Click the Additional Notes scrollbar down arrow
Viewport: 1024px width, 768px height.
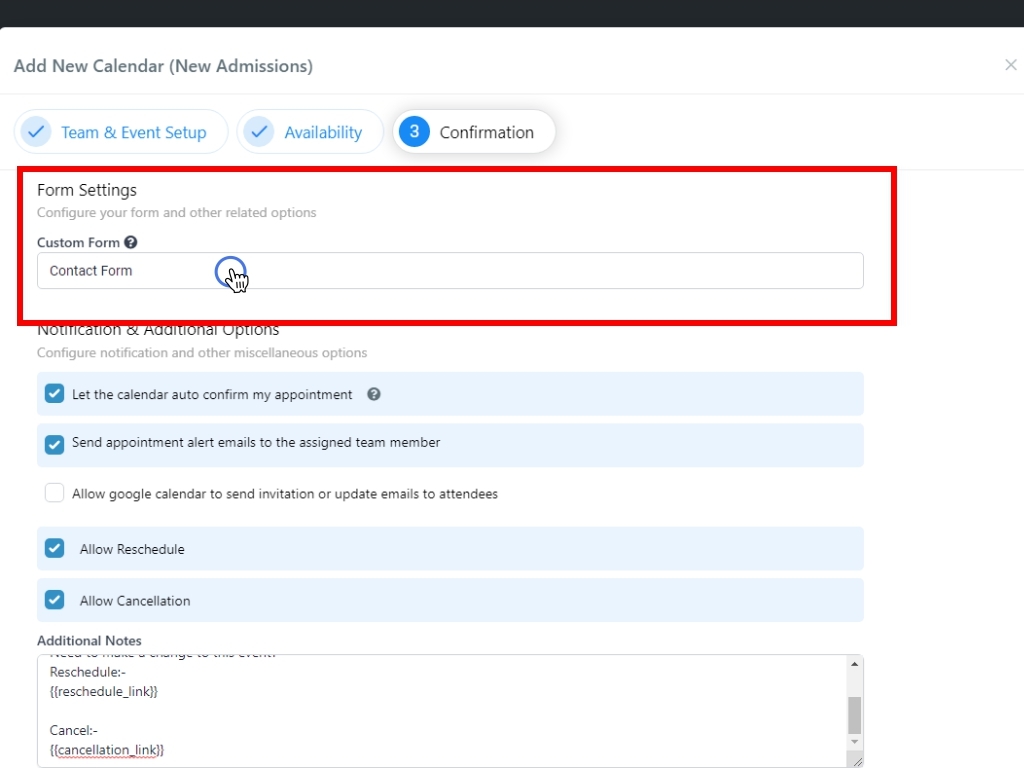pyautogui.click(x=854, y=742)
